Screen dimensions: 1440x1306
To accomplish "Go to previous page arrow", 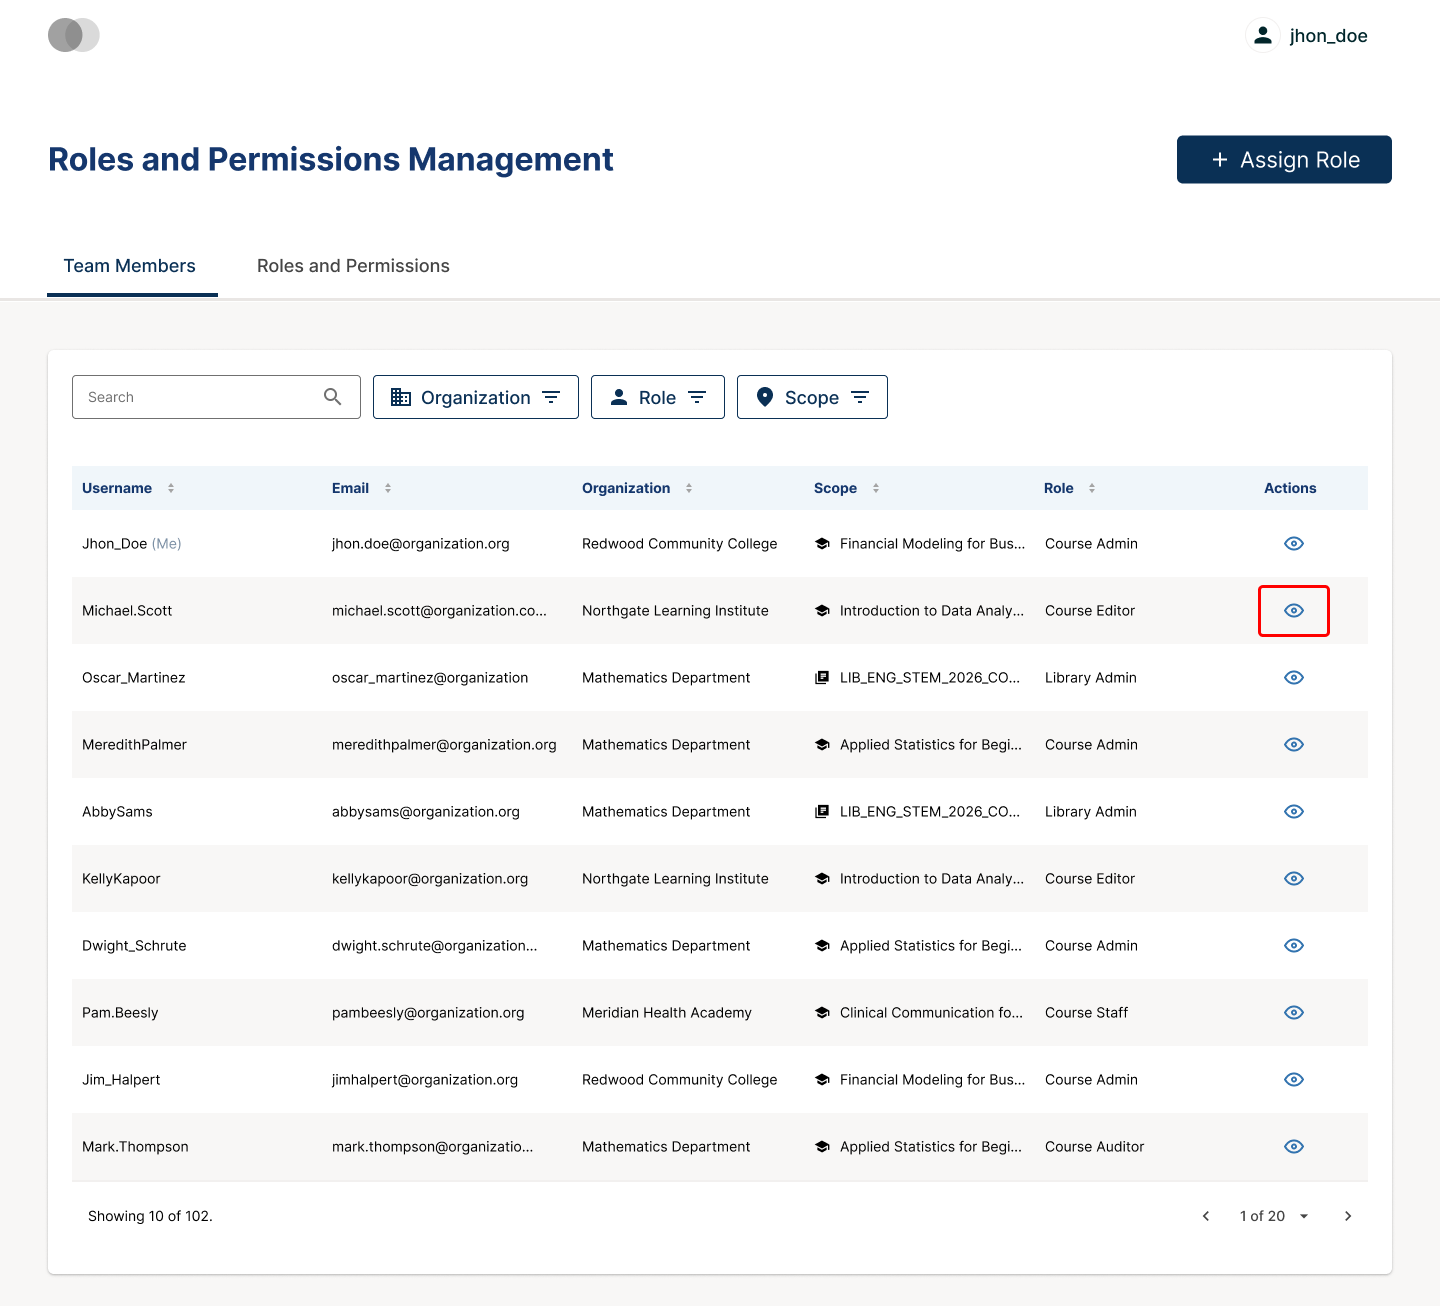I will 1206,1216.
